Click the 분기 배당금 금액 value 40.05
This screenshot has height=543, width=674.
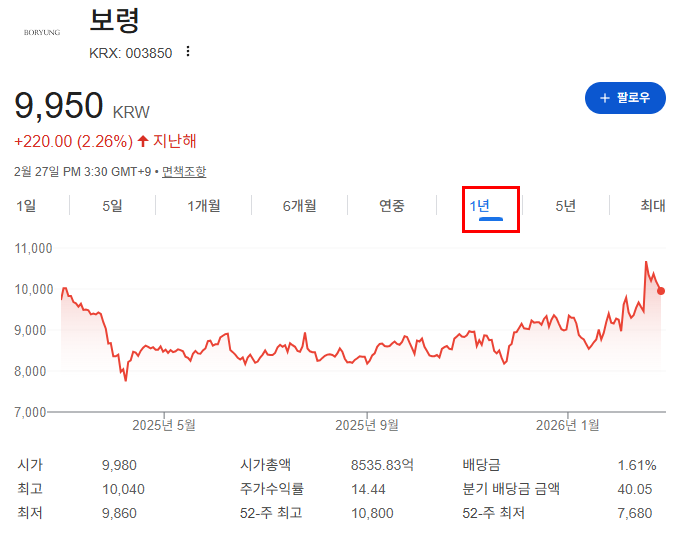(635, 489)
